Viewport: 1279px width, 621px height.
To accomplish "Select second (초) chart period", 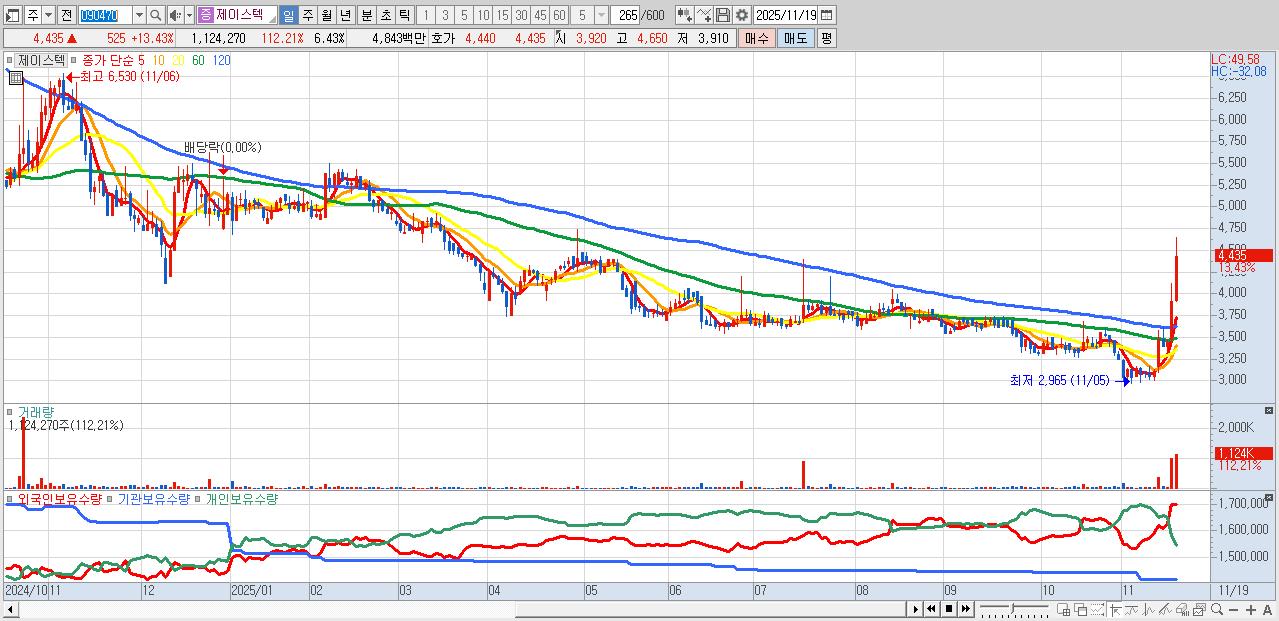I will coord(384,15).
